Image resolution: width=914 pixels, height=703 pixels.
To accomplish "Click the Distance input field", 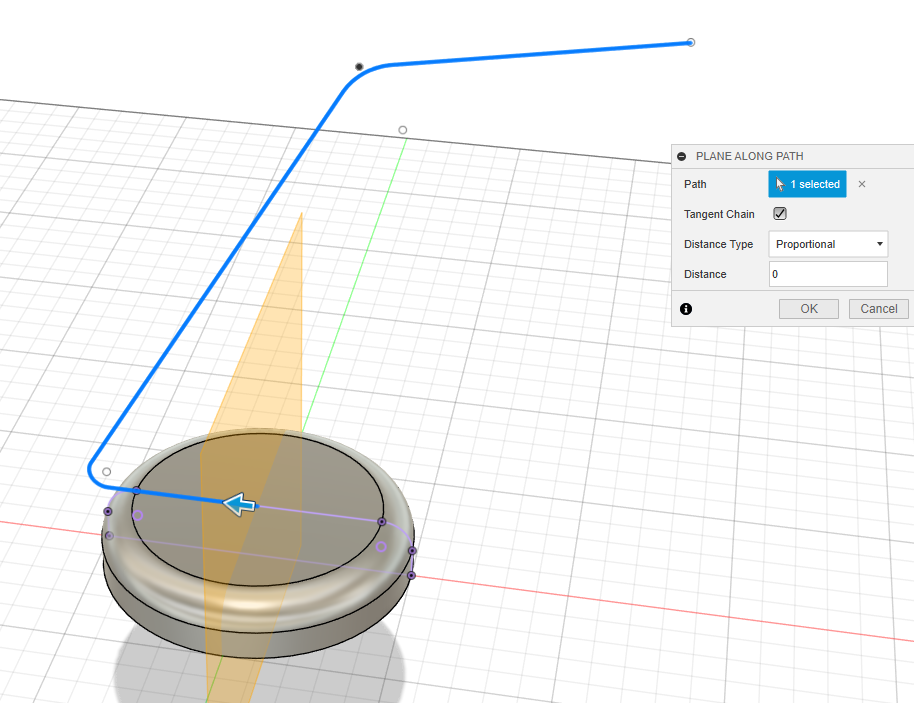I will coord(828,274).
